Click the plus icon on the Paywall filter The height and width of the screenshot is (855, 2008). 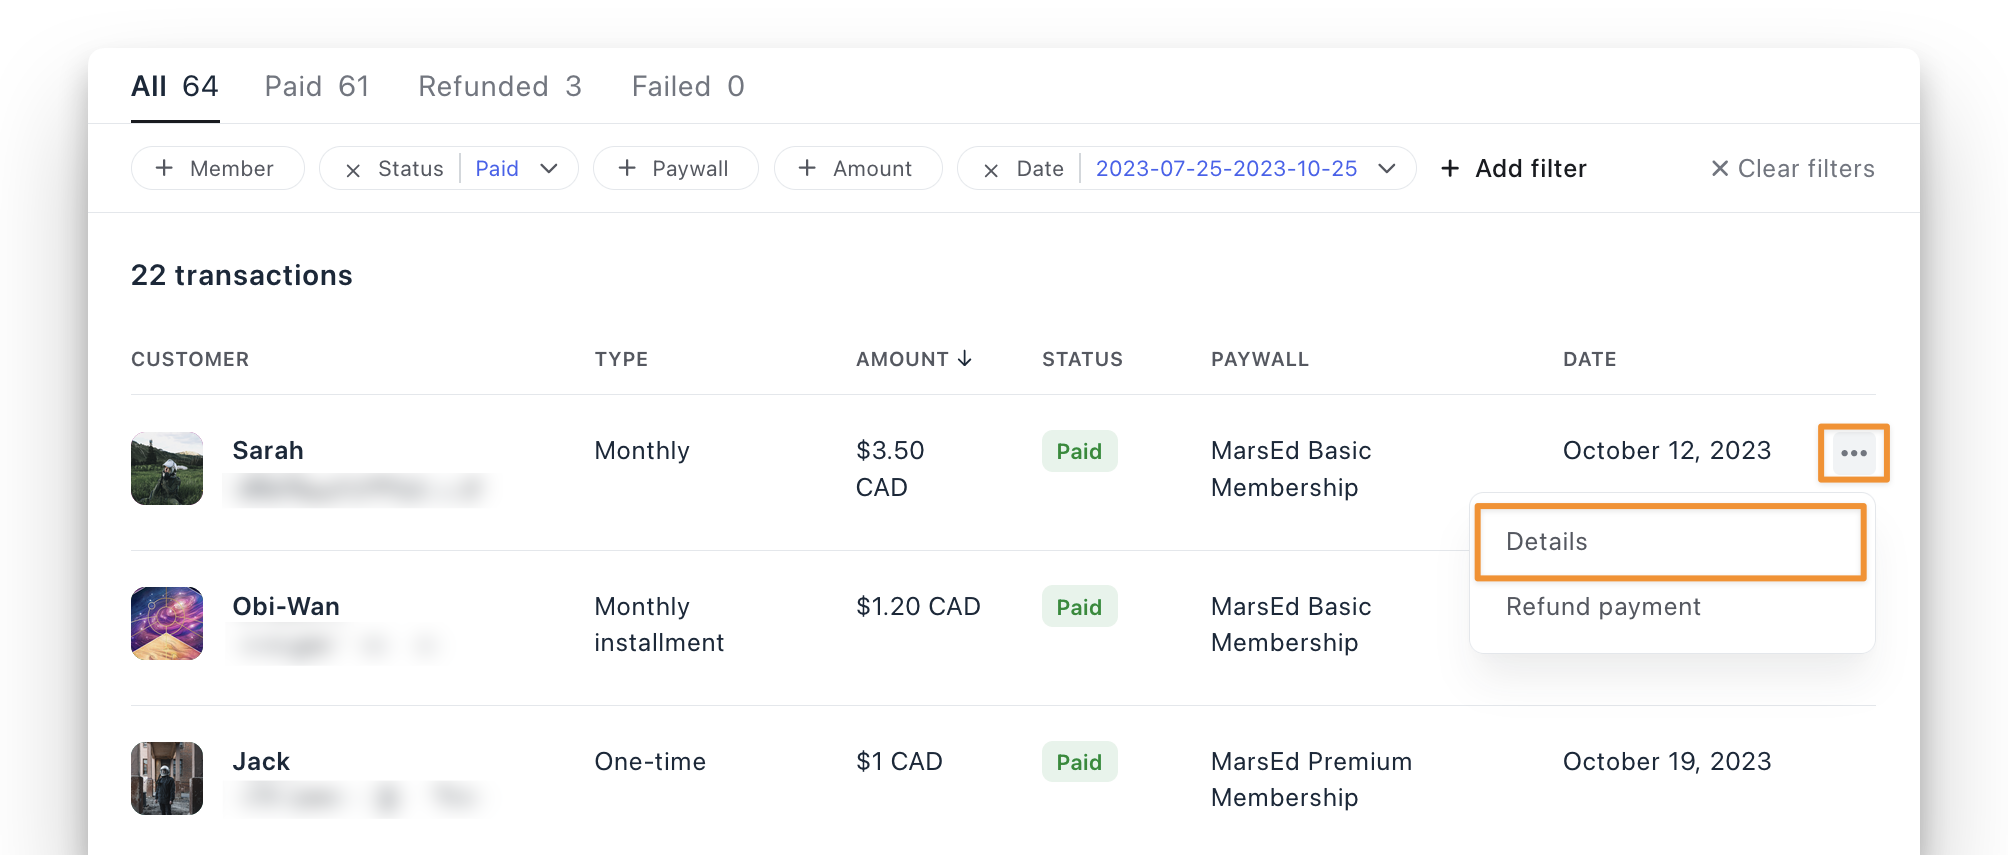click(x=627, y=168)
